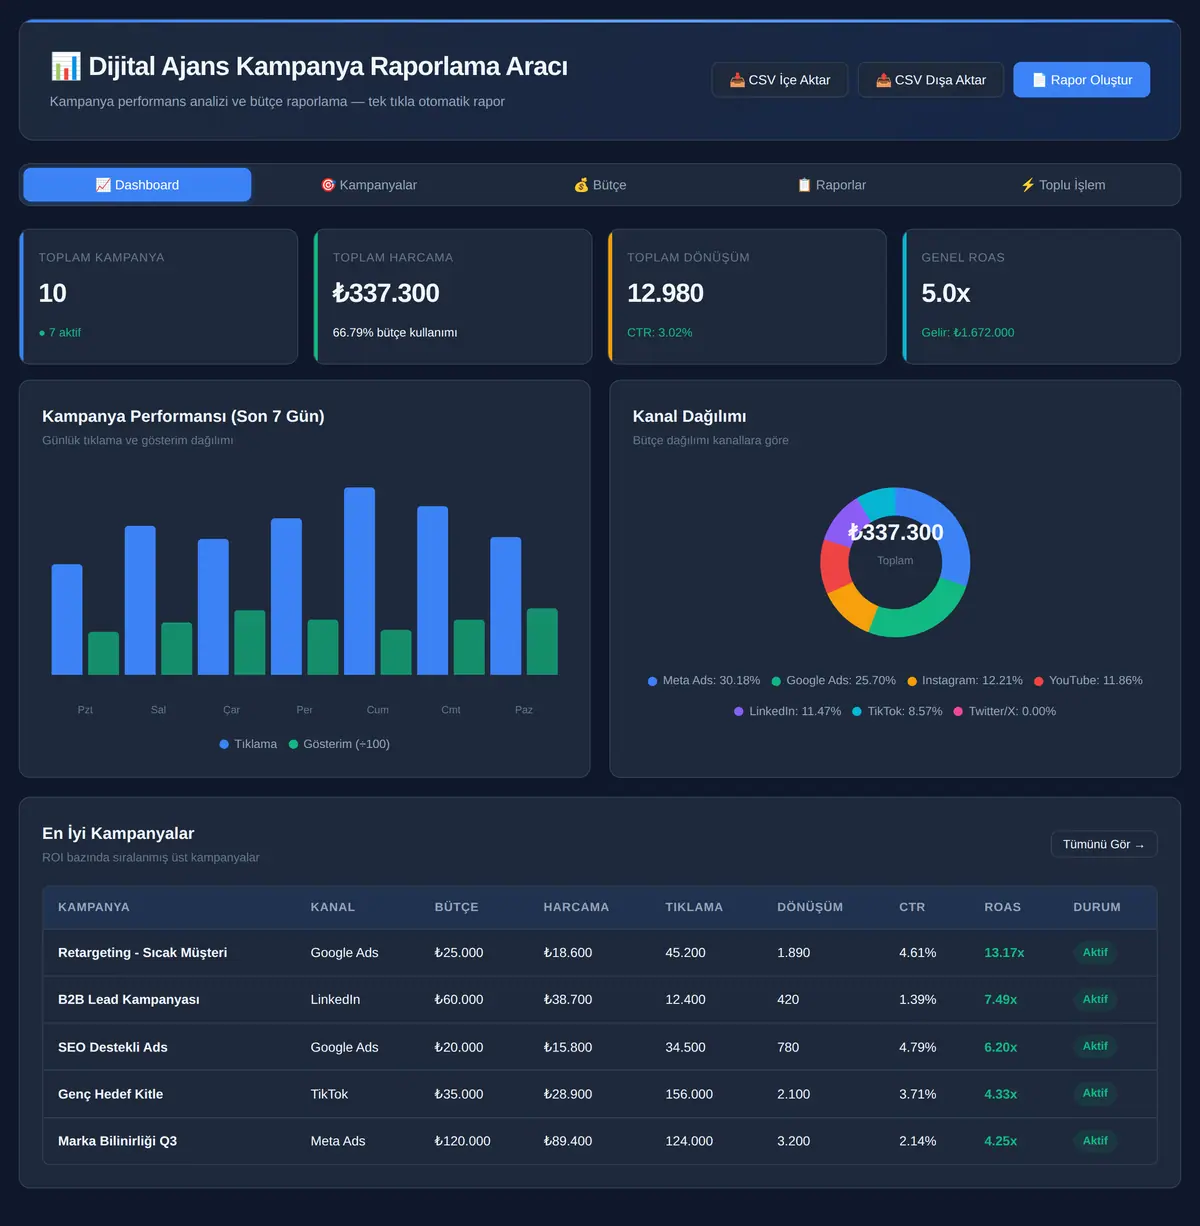Click the green Gösterim bar for Paz

click(x=542, y=641)
